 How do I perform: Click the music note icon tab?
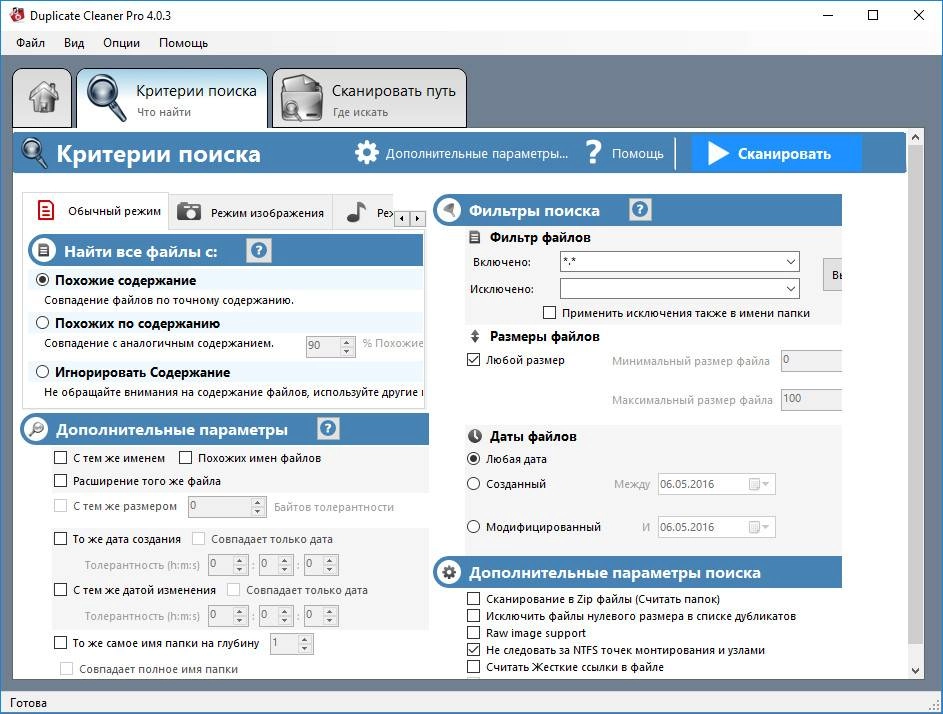click(357, 212)
